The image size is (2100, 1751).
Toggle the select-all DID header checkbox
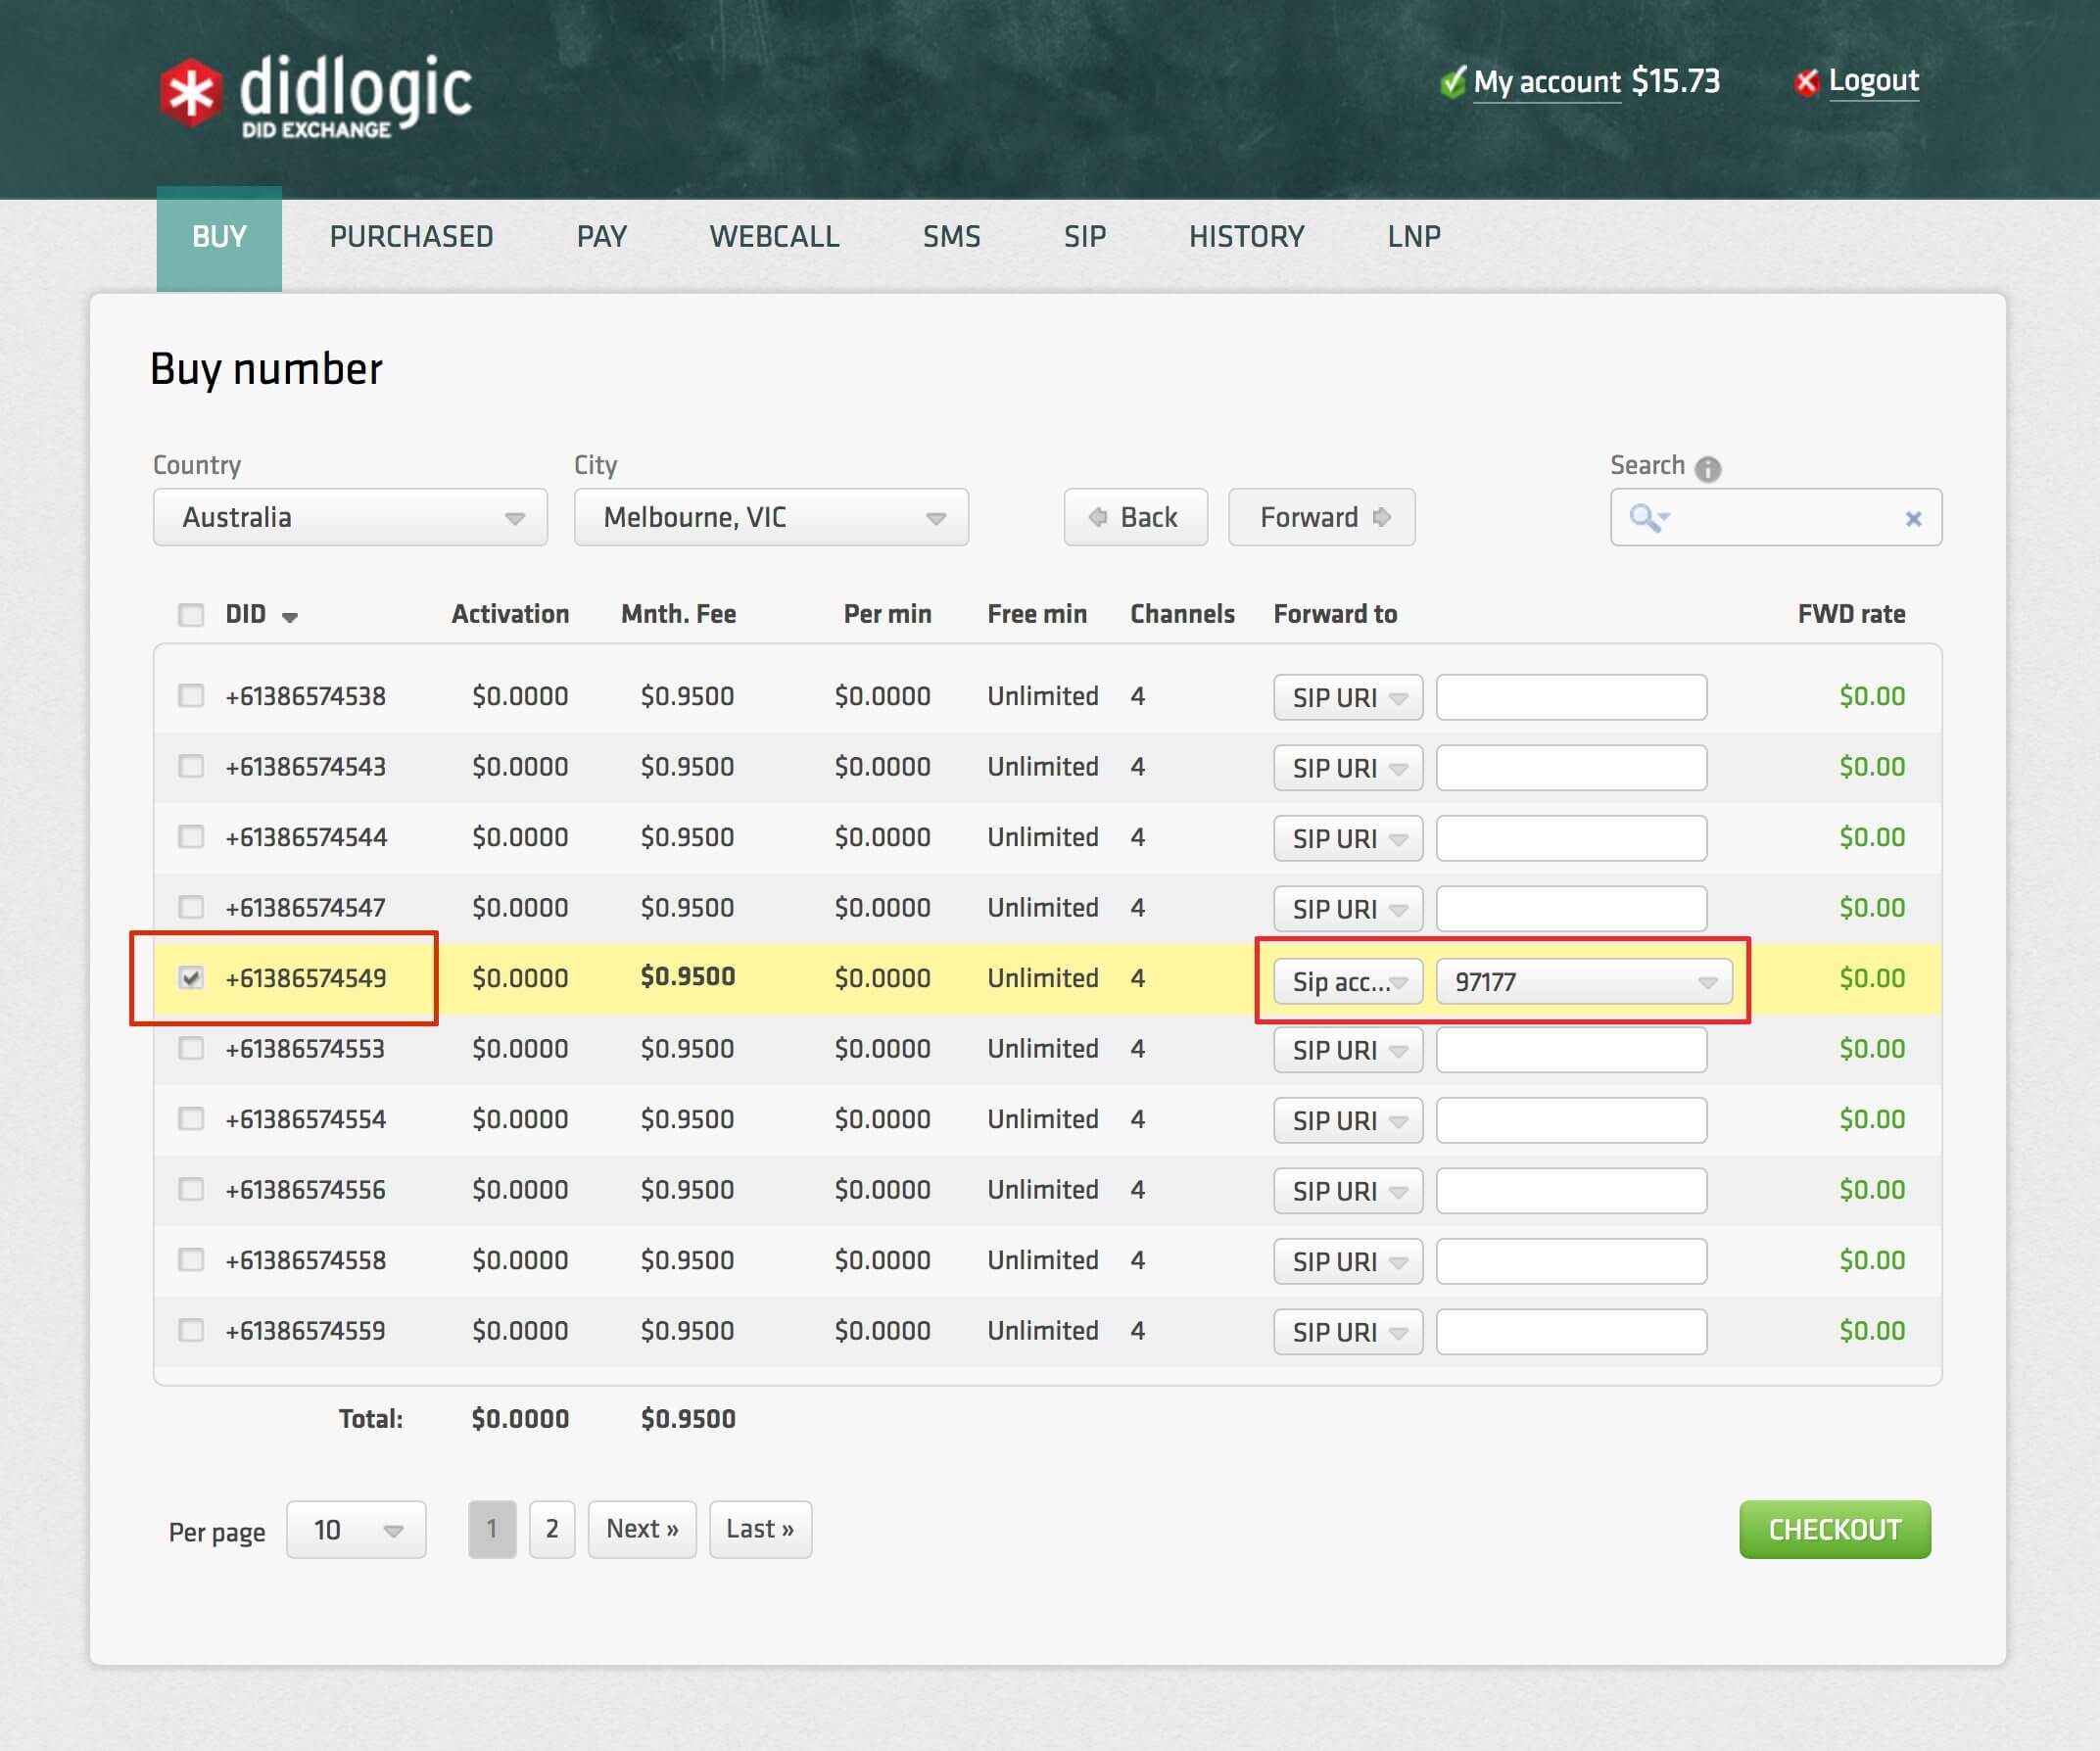point(191,614)
